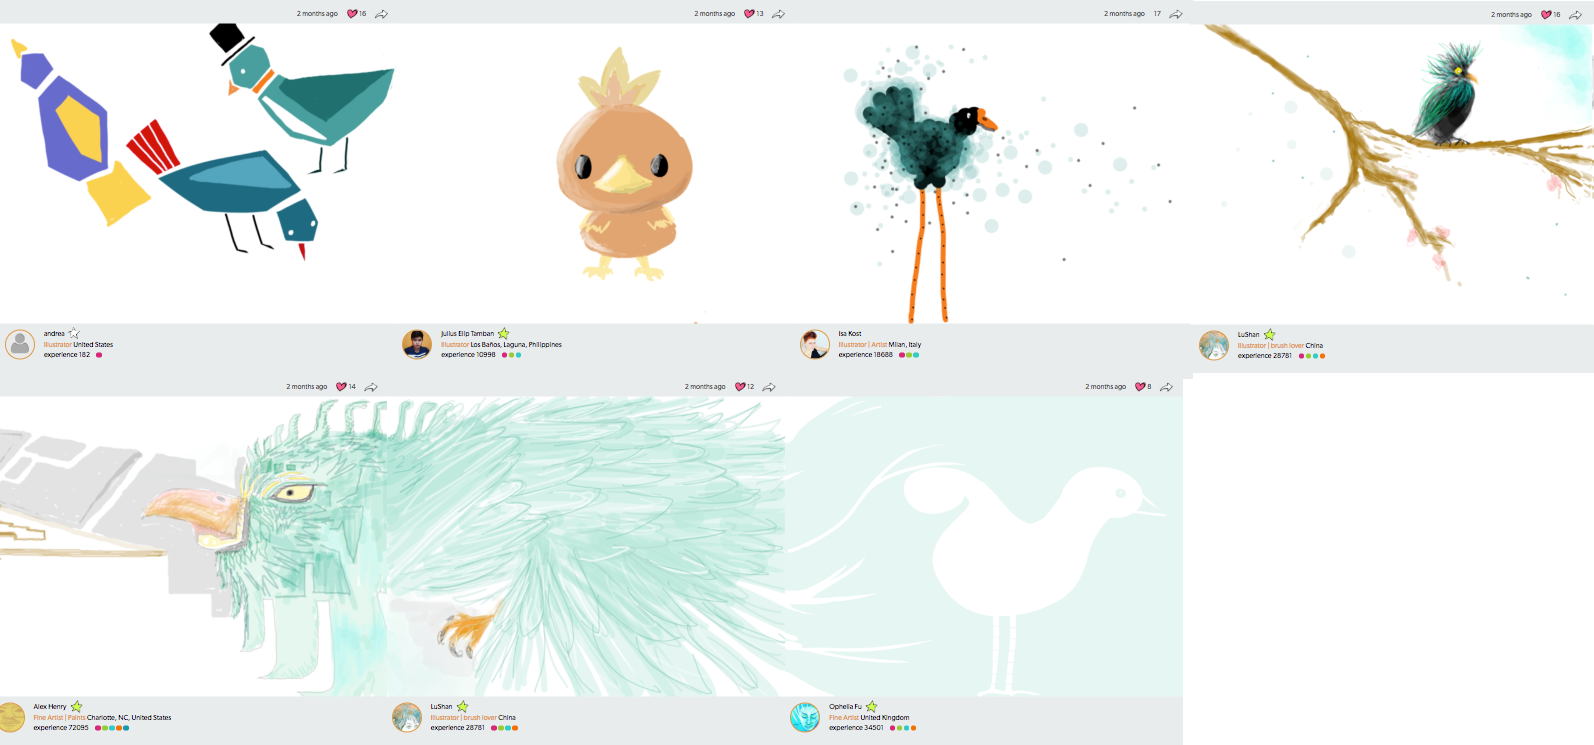Share andrea's geometric birds artwork

(381, 14)
